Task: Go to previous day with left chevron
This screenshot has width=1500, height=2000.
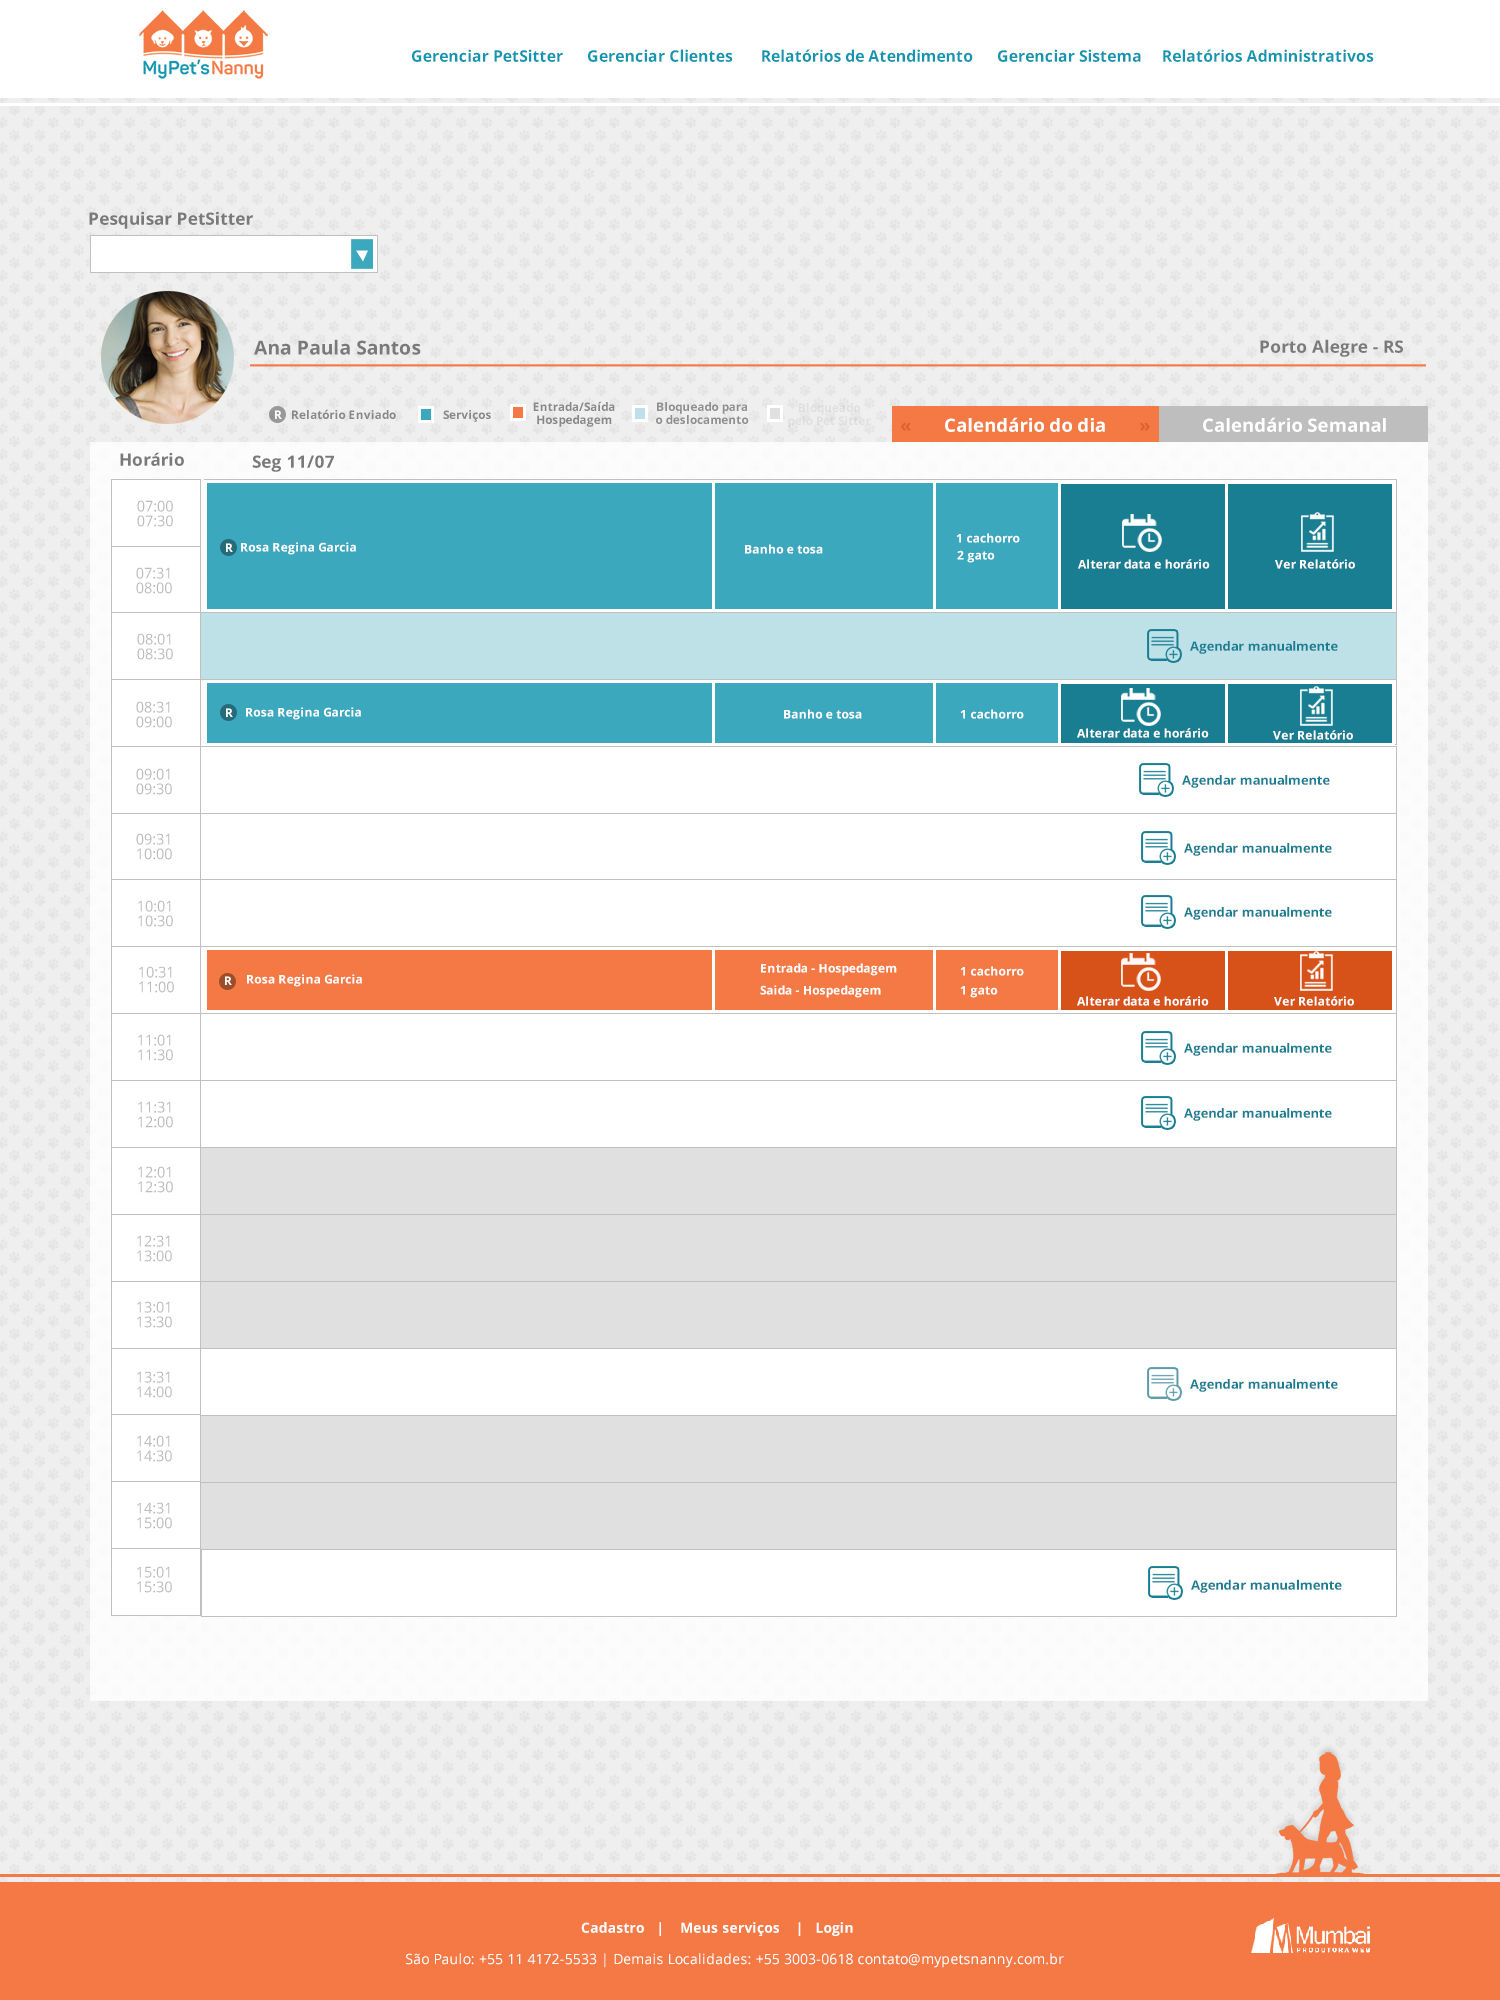Action: click(x=906, y=426)
